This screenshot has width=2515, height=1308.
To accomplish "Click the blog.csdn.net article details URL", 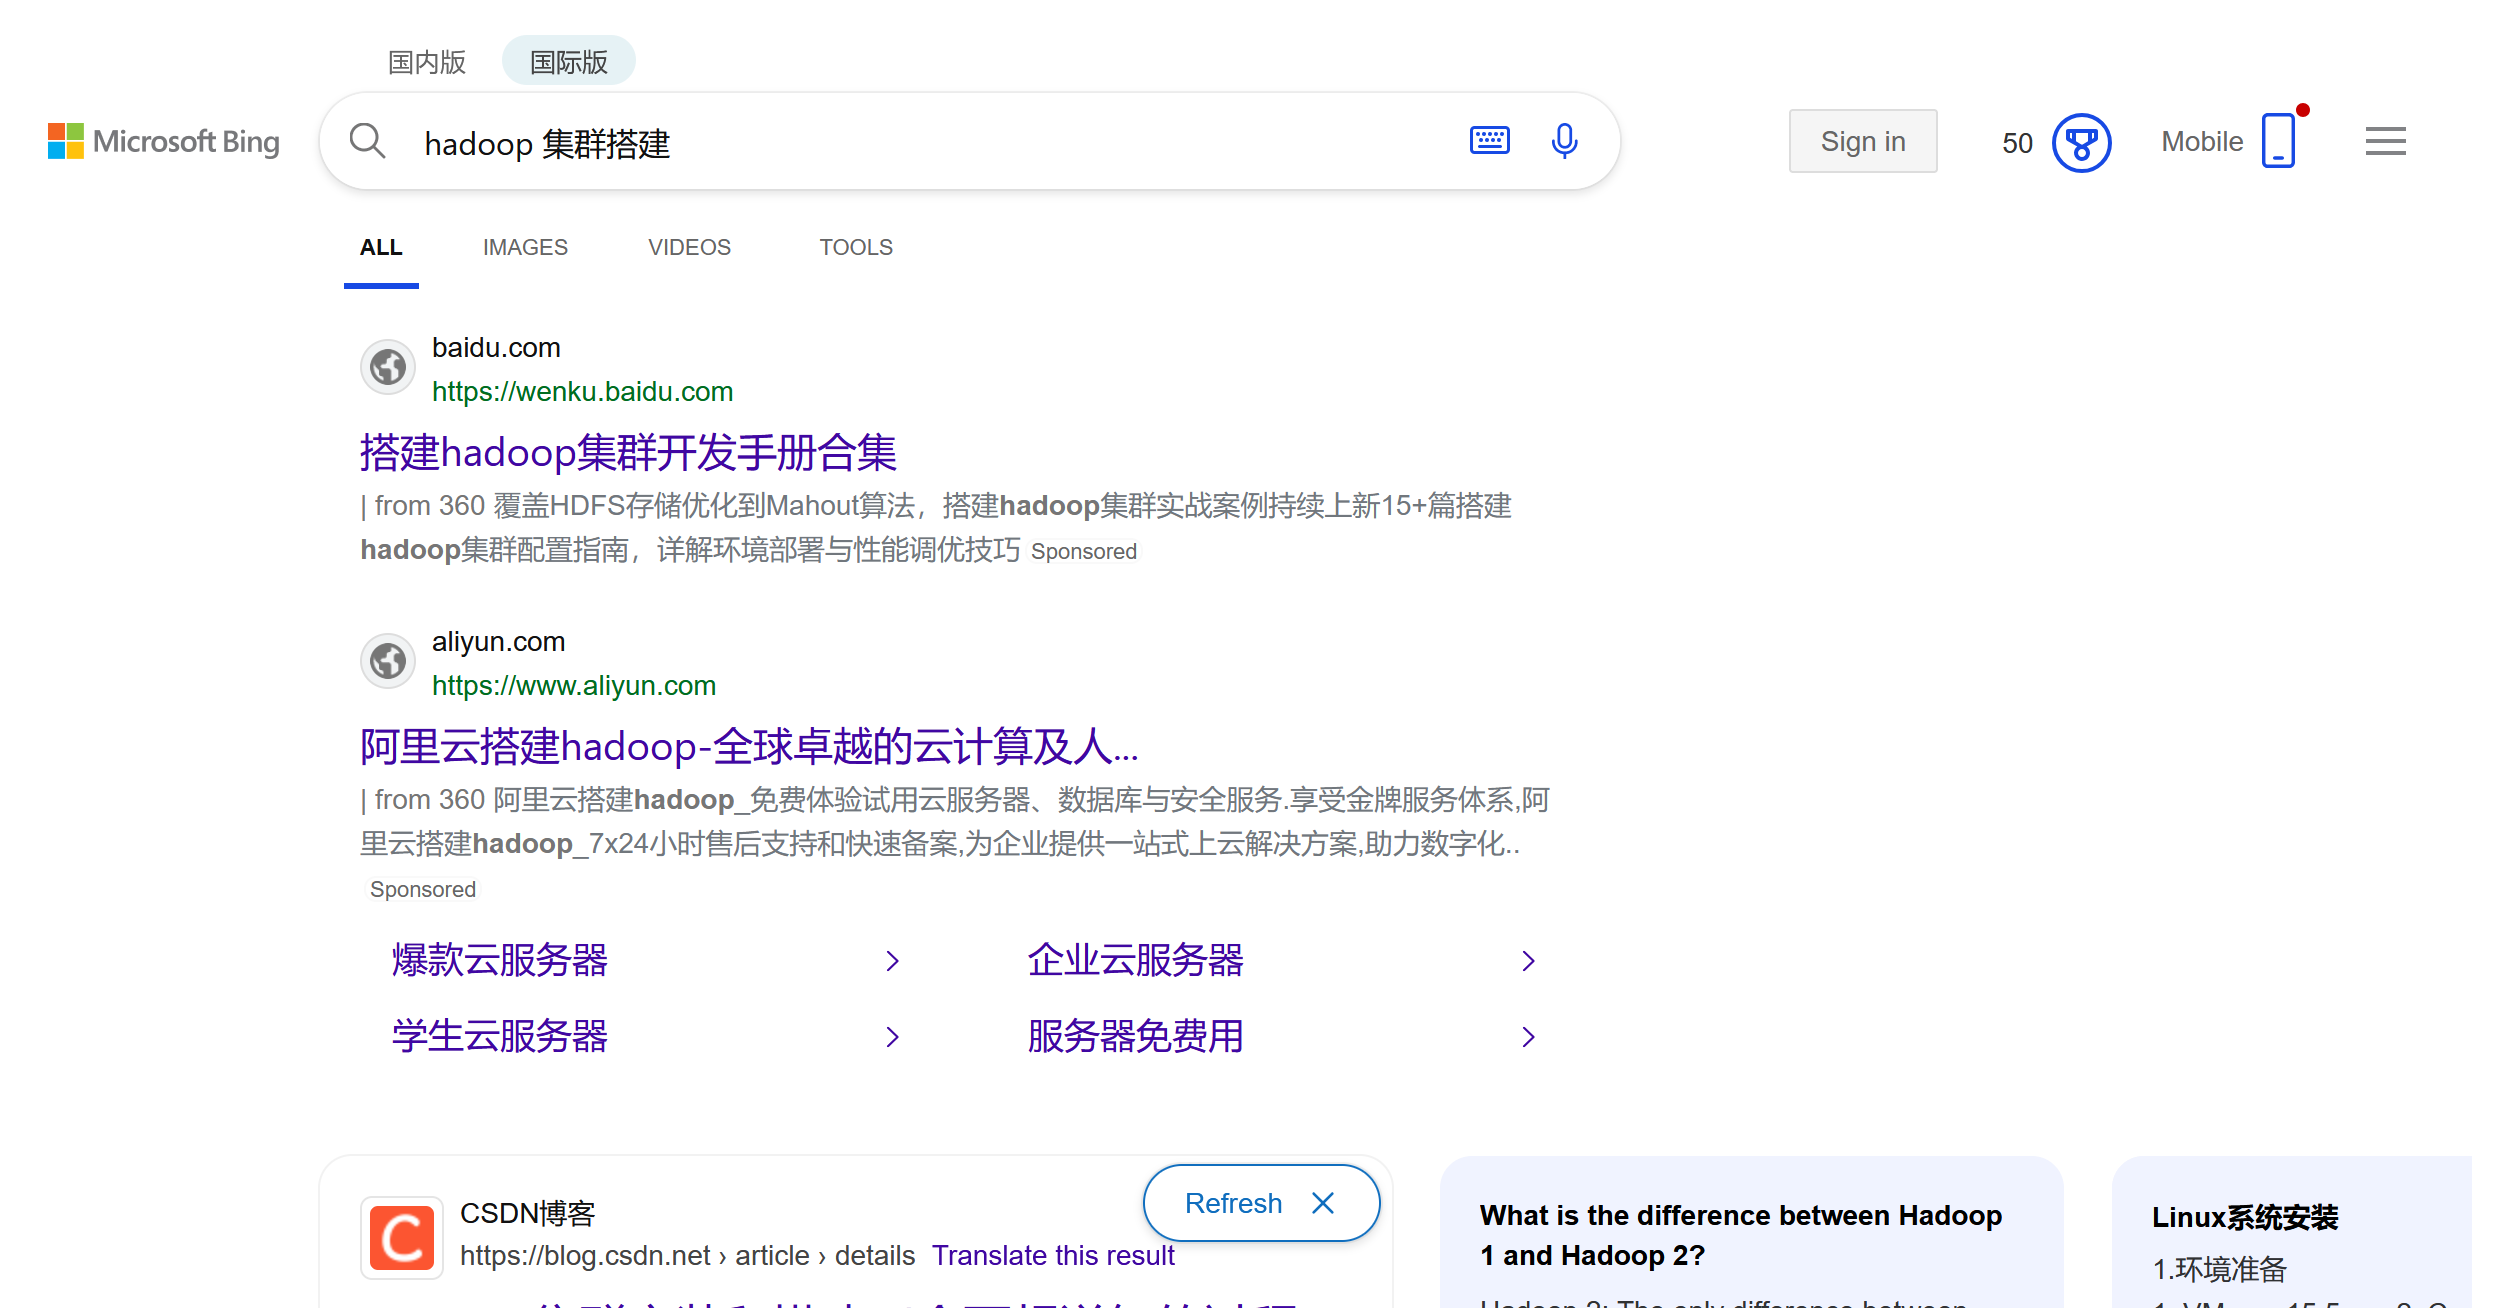I will [x=687, y=1256].
